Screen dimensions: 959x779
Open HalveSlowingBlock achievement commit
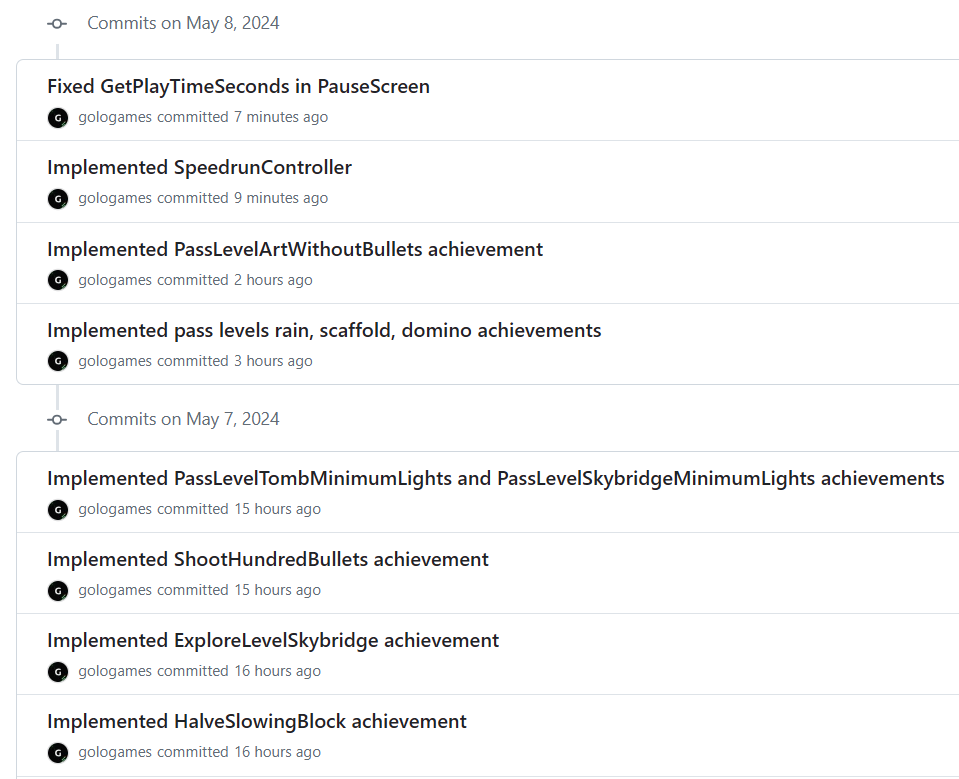(257, 722)
